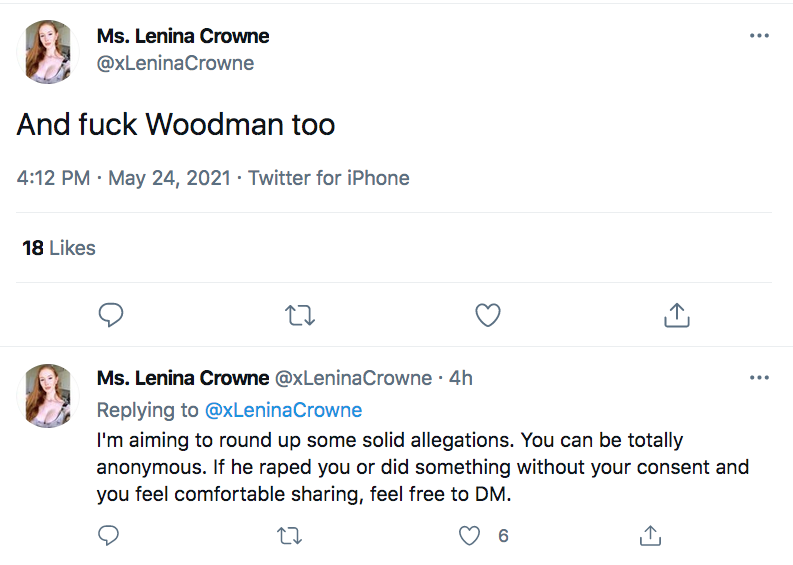Click author name on the reply tweet
The width and height of the screenshot is (793, 565).
(x=183, y=378)
